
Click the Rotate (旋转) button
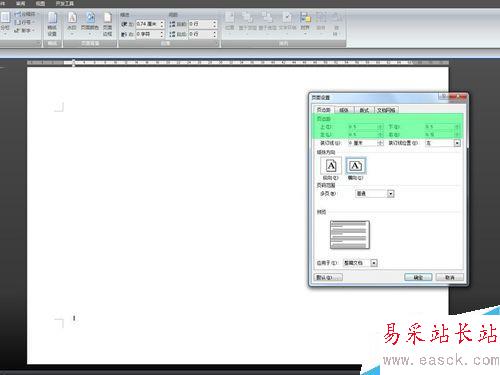(x=336, y=24)
